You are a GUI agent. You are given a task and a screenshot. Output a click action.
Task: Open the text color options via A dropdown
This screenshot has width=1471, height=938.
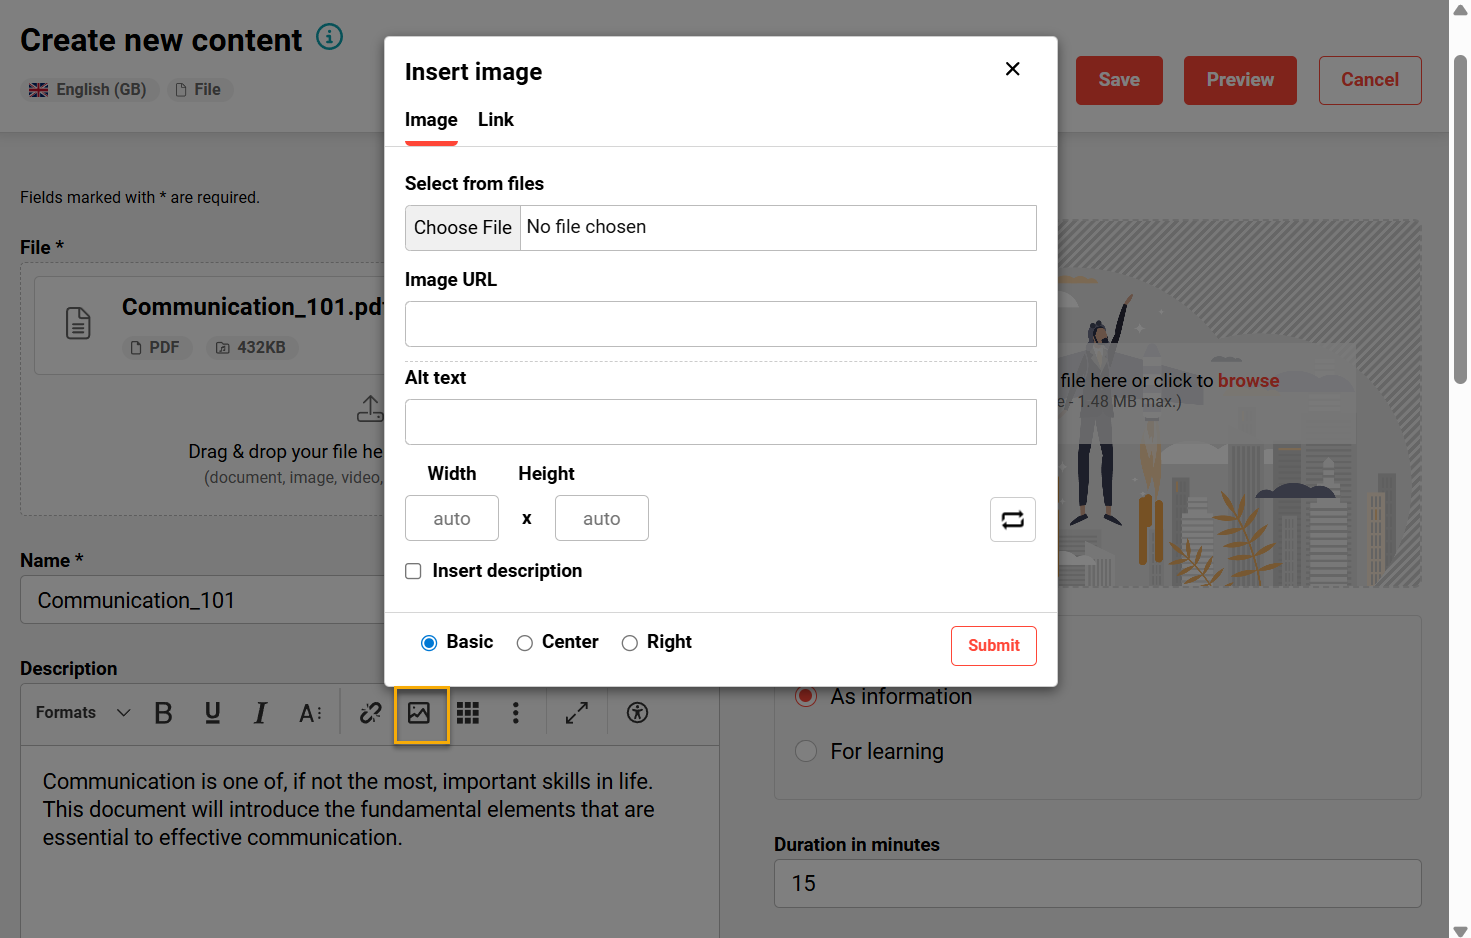pos(310,712)
